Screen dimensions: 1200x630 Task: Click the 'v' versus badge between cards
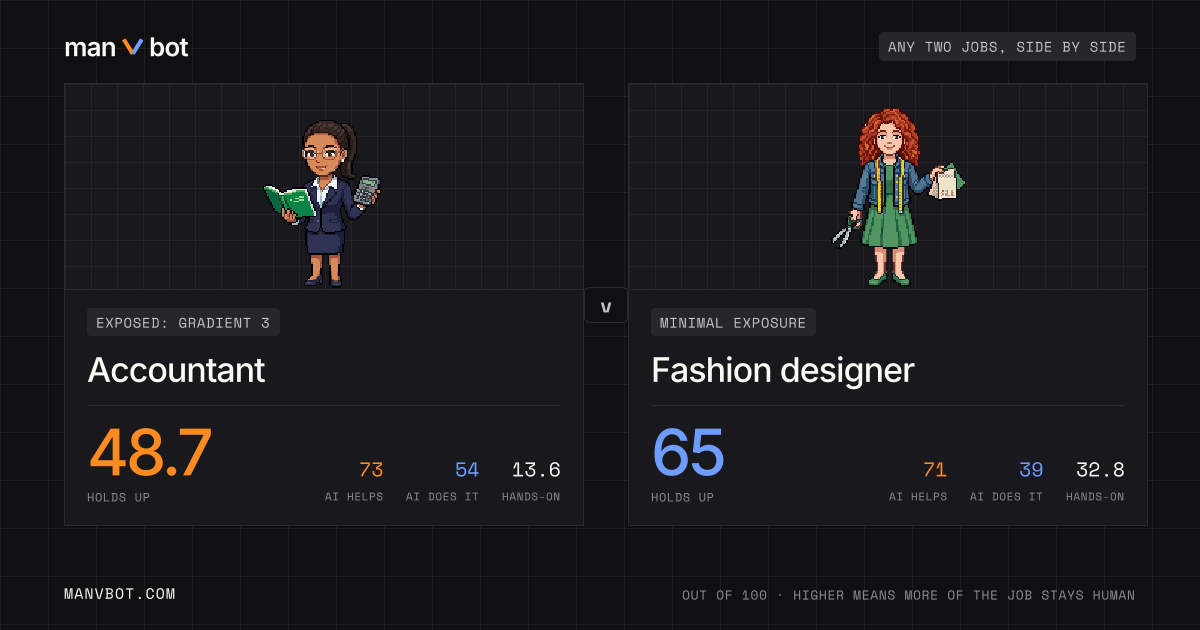tap(606, 306)
